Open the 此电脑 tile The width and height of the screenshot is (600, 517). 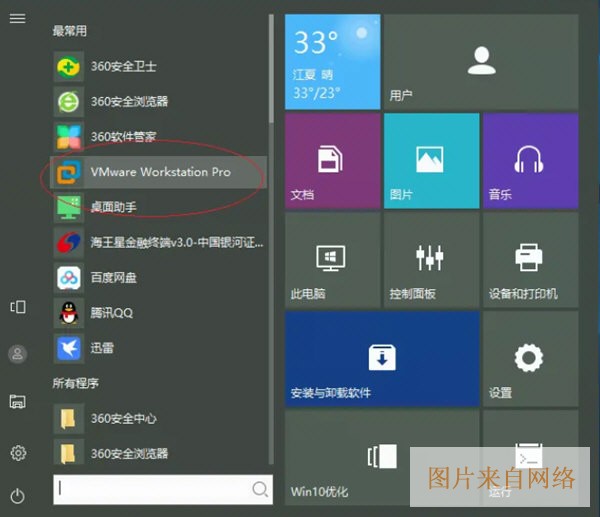[x=333, y=260]
